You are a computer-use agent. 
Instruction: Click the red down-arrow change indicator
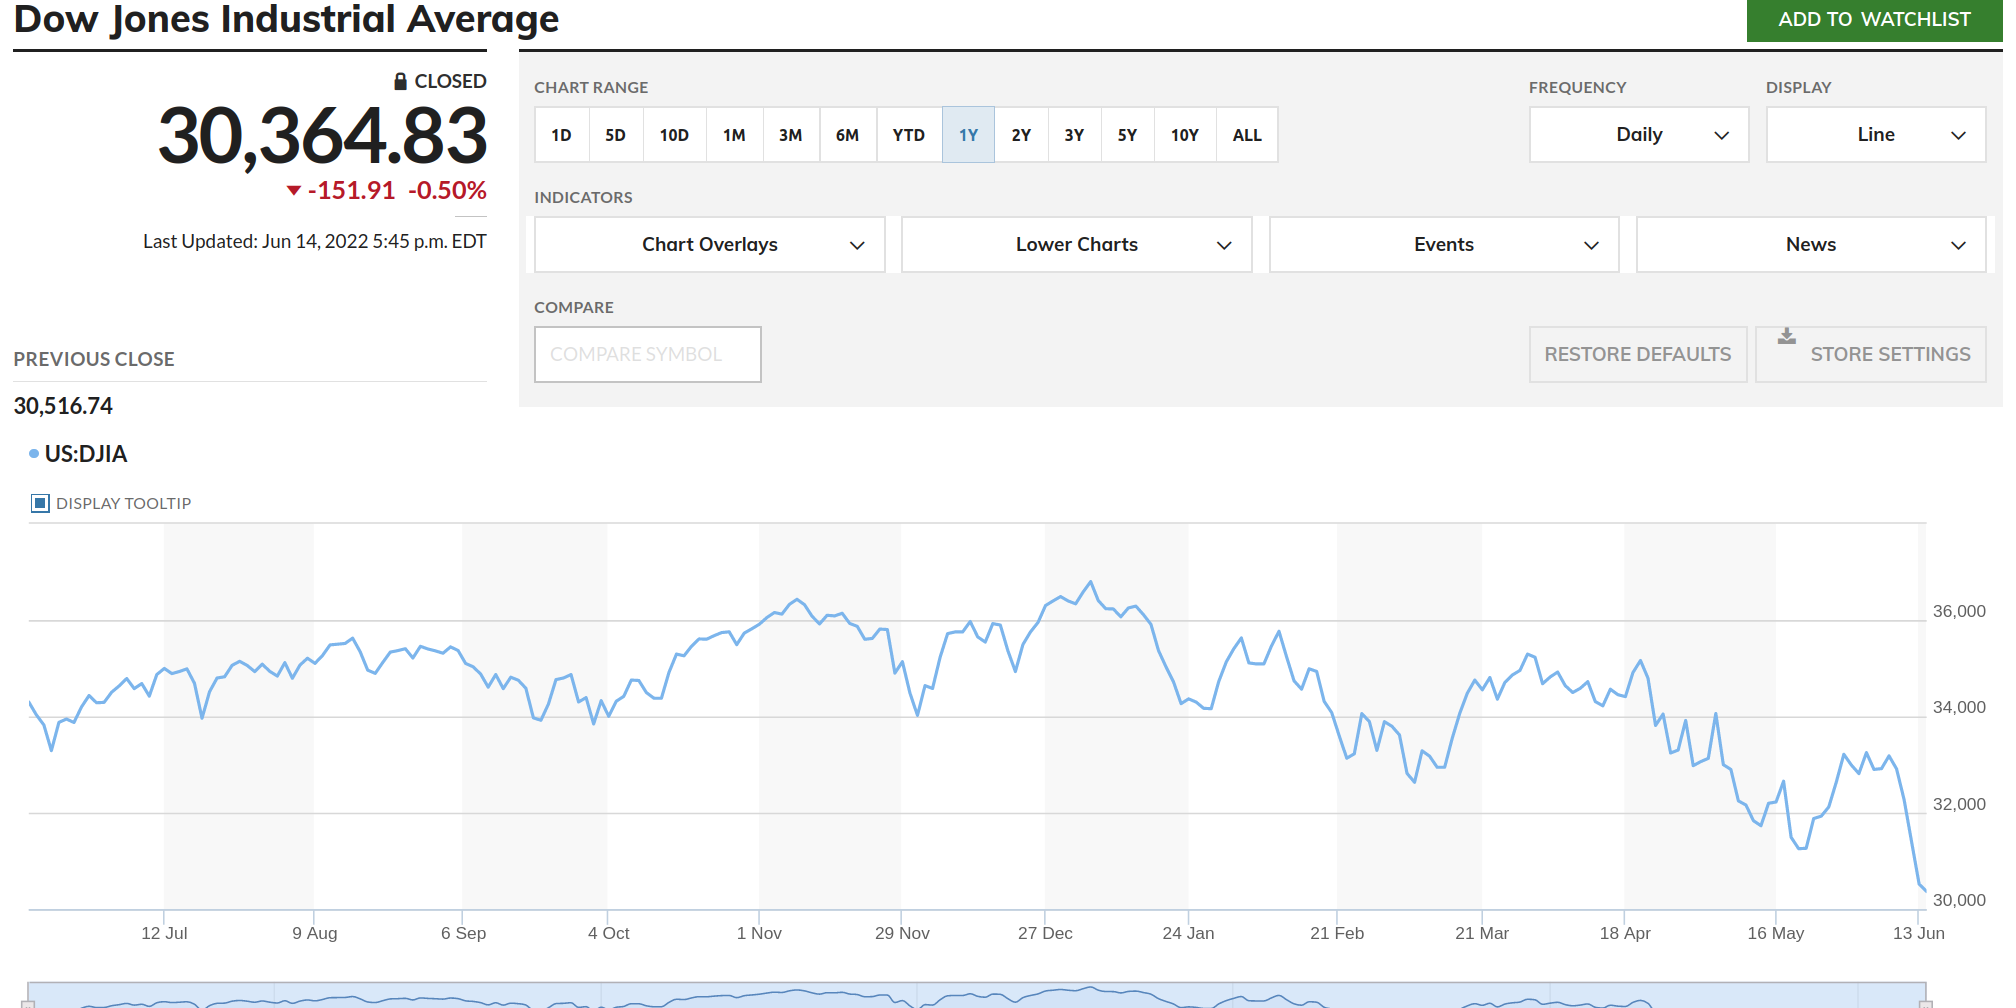(294, 190)
